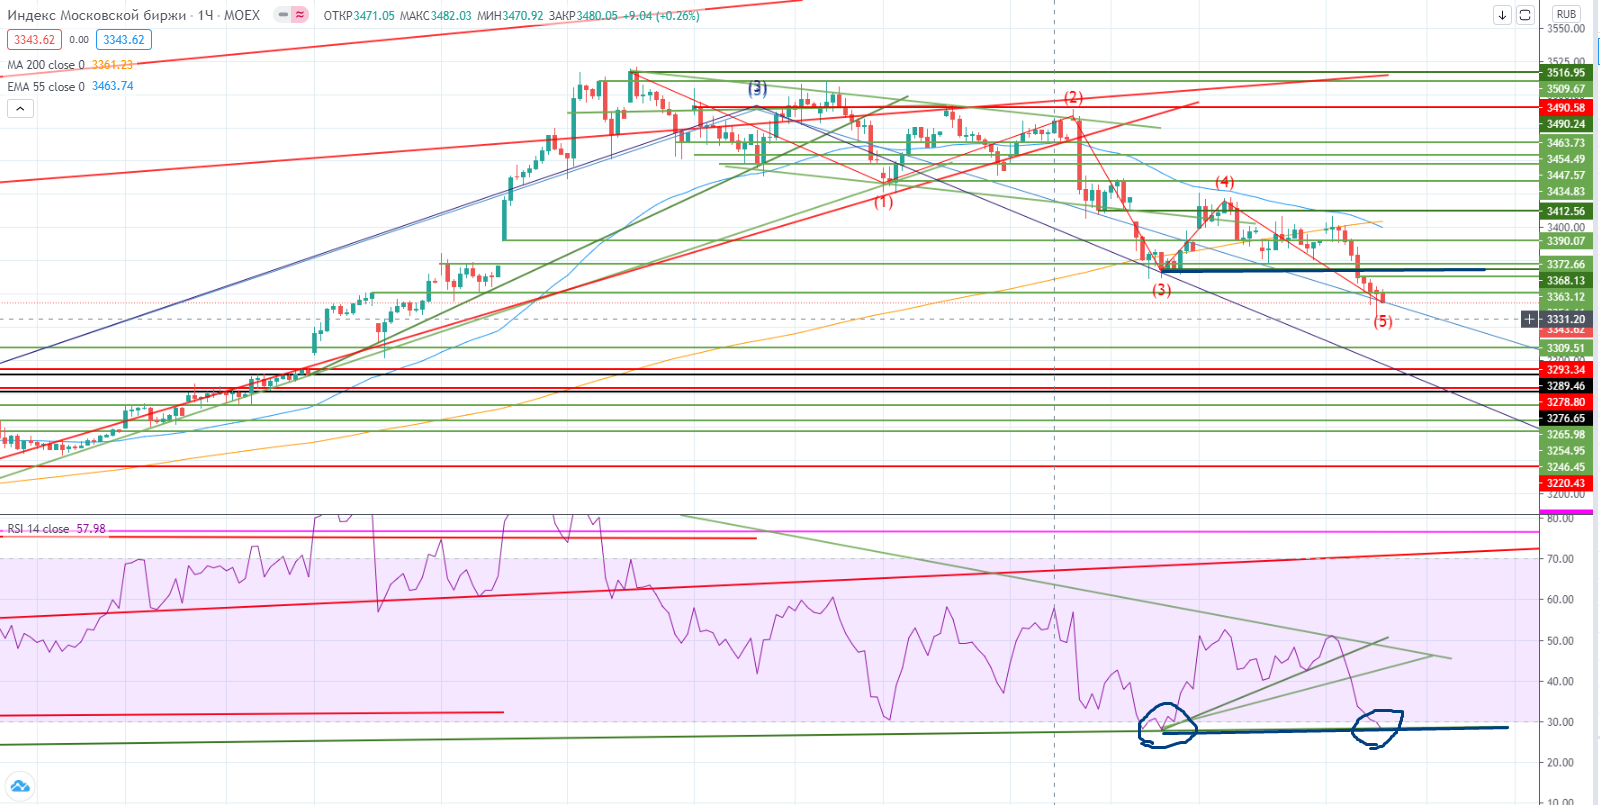This screenshot has width=1600, height=805.
Task: Select the RSI 14 close indicator
Action: (x=39, y=529)
